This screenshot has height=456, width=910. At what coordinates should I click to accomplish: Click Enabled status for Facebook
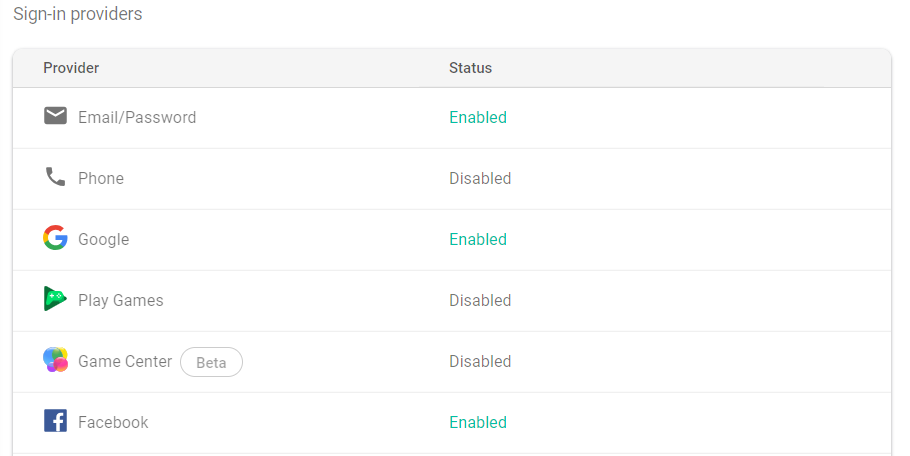478,423
